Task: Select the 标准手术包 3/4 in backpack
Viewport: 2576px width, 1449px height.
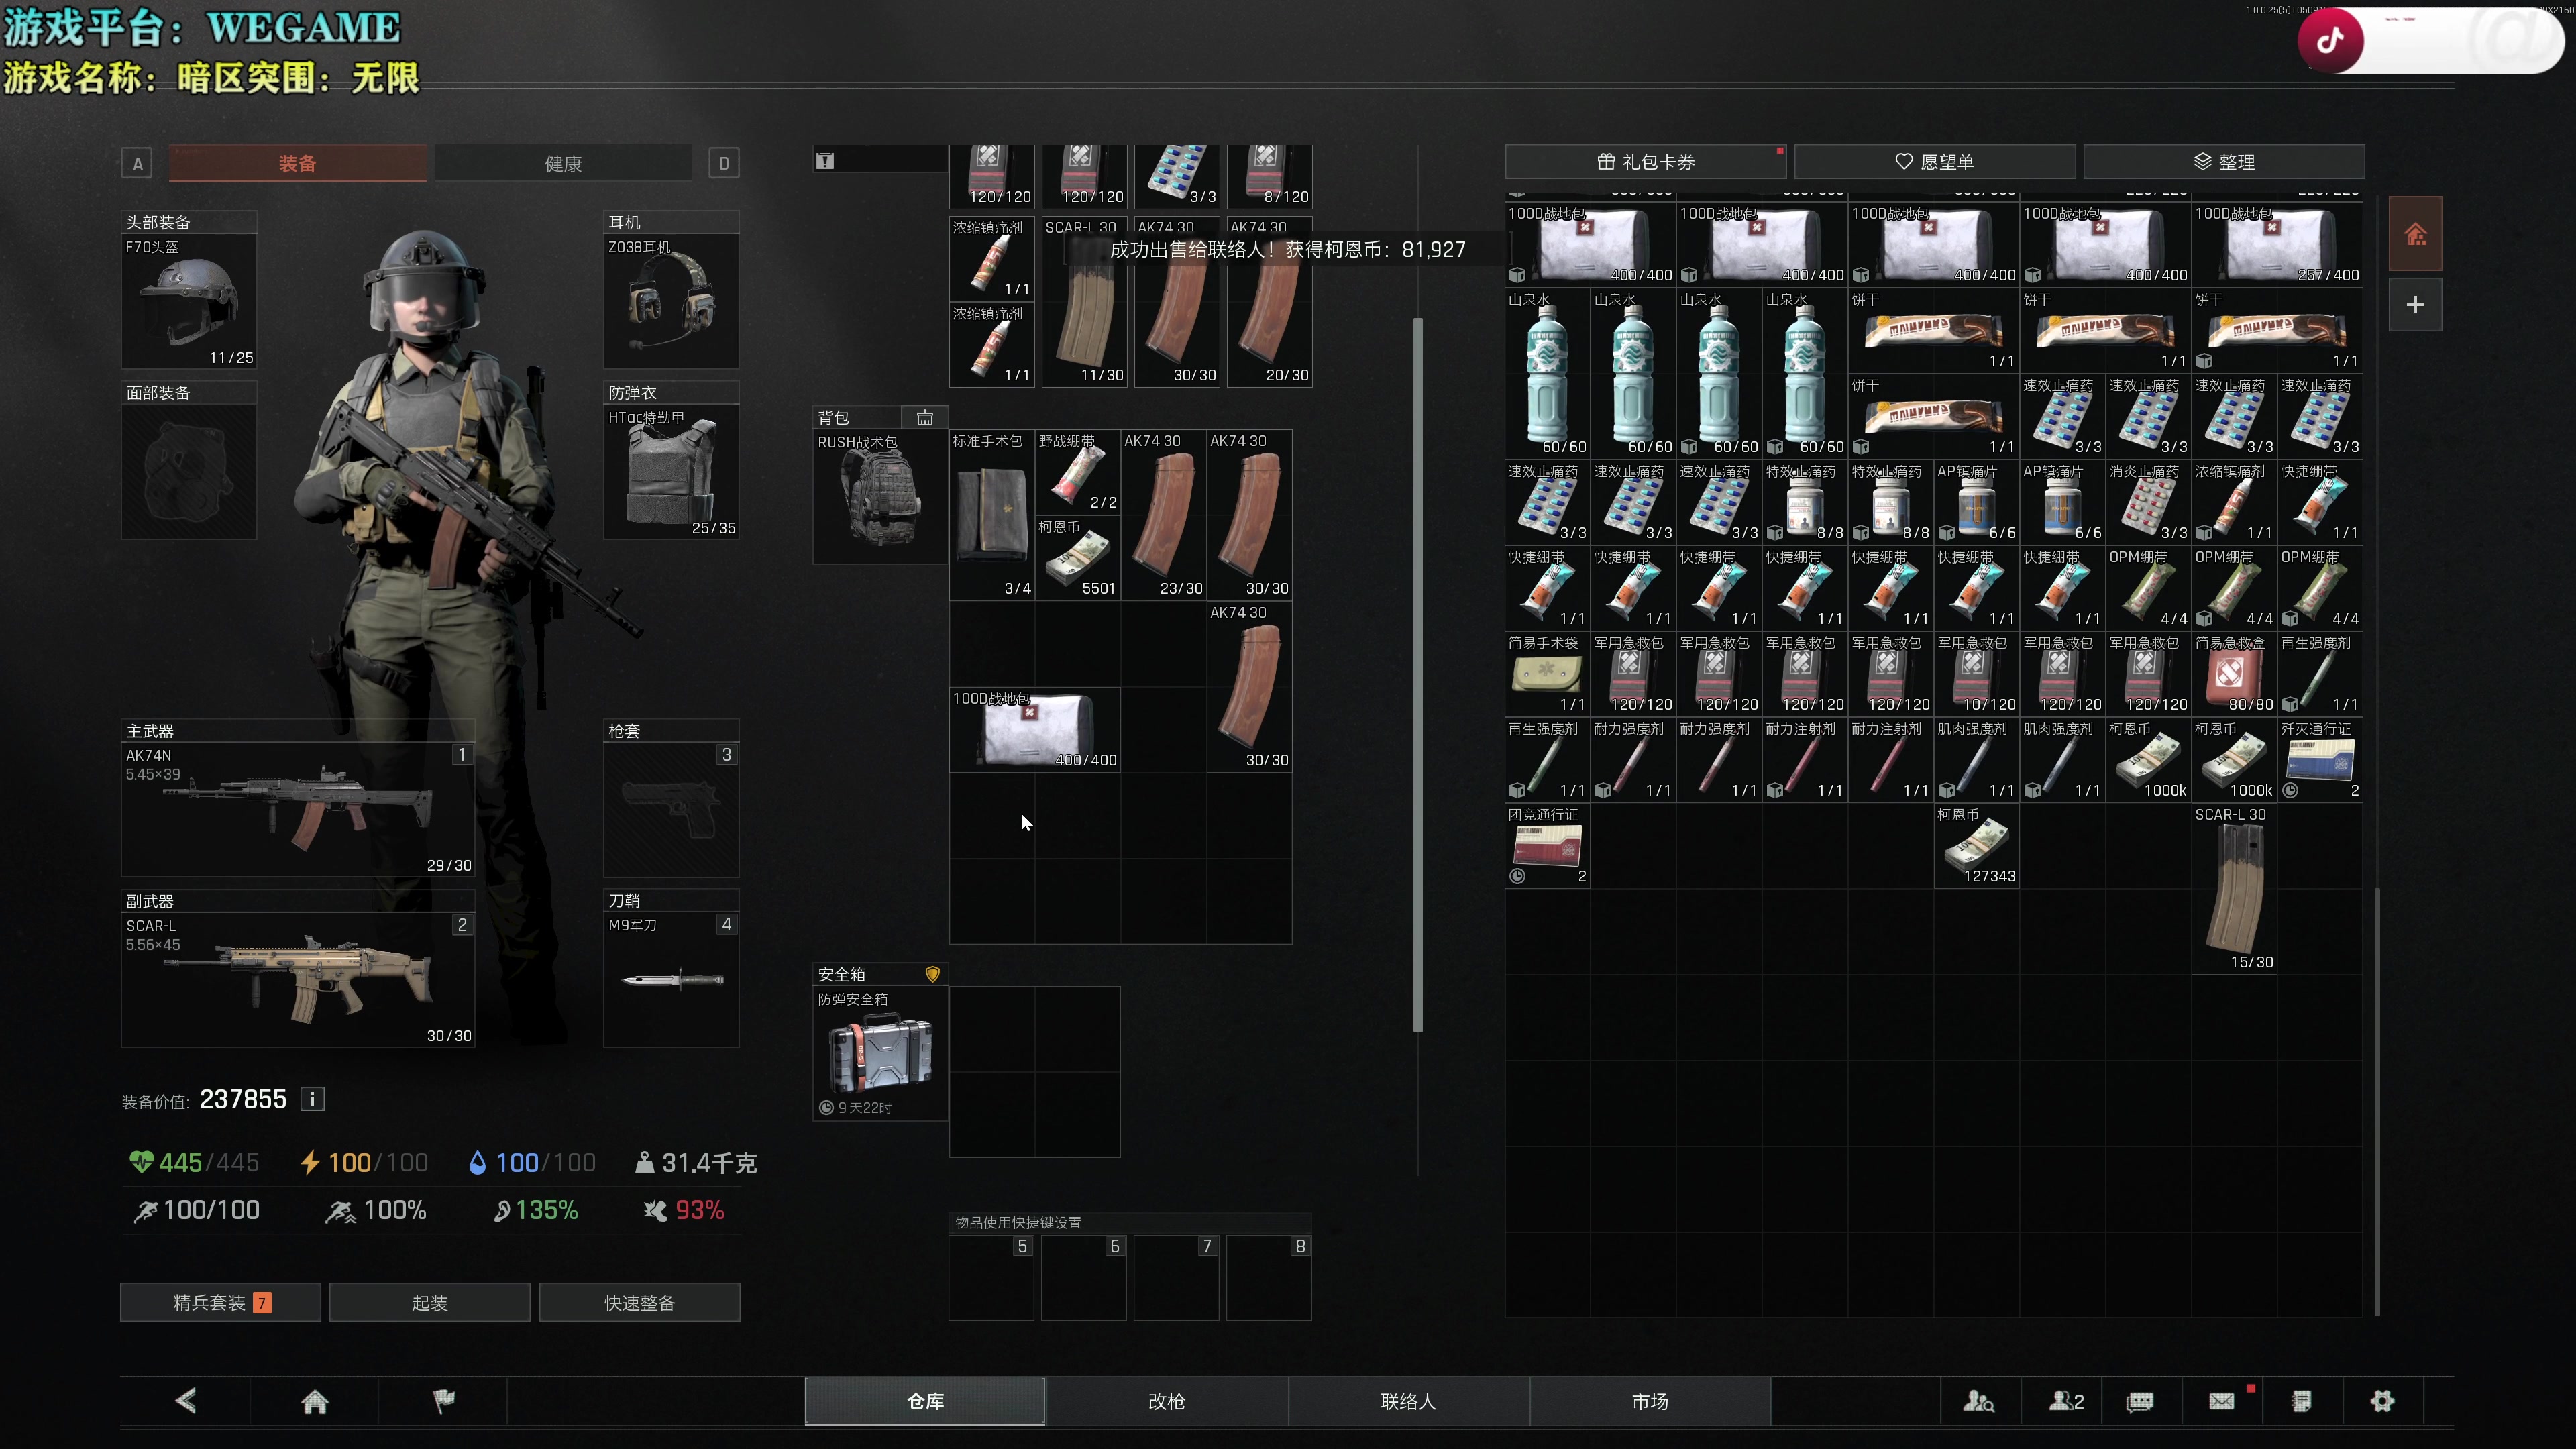Action: [x=992, y=515]
